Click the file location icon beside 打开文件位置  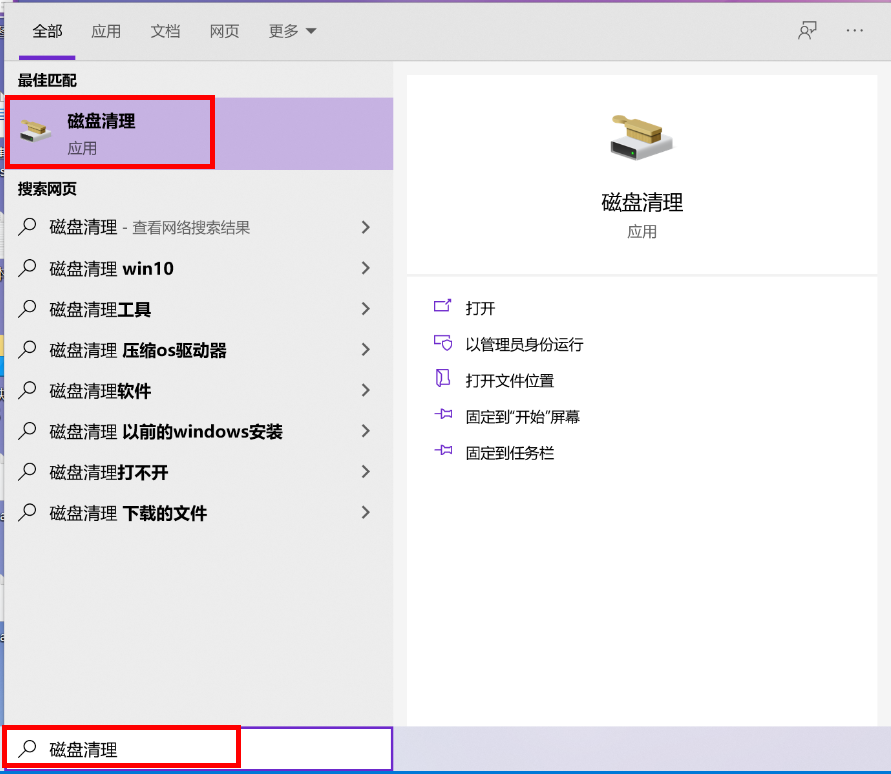[443, 380]
